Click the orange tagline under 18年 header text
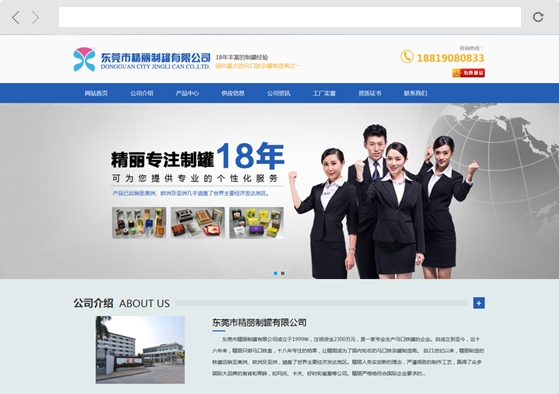Screen dimensions: 559x394 coord(258,66)
